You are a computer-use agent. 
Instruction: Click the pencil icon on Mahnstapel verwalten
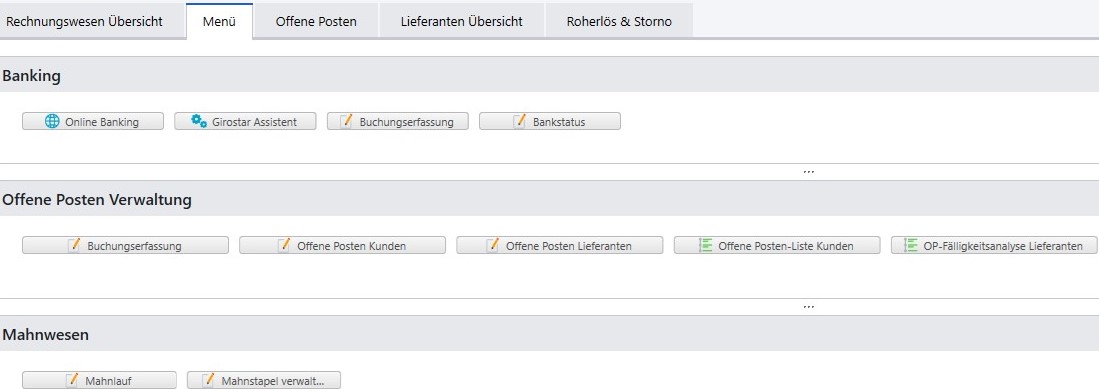pos(208,381)
